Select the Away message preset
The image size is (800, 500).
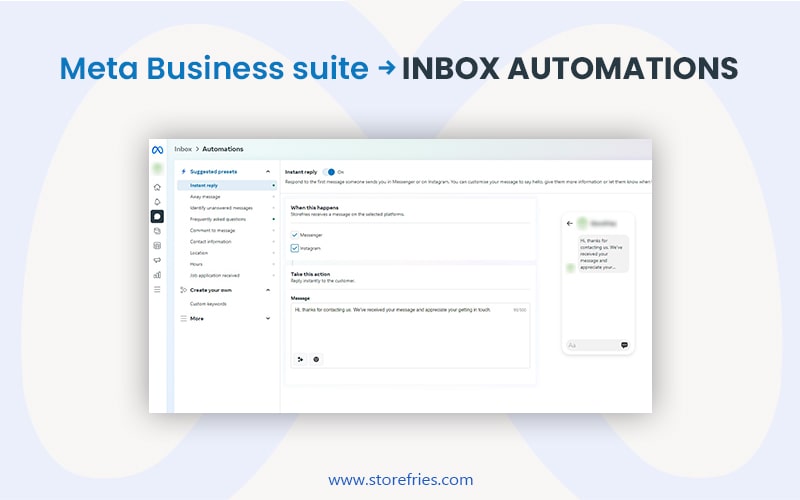click(x=207, y=197)
